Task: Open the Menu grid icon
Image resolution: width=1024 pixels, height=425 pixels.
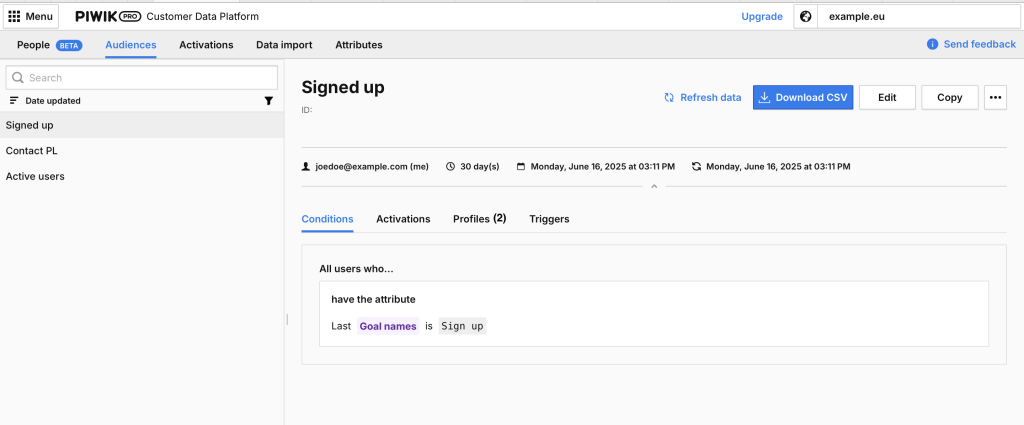Action: pyautogui.click(x=14, y=16)
